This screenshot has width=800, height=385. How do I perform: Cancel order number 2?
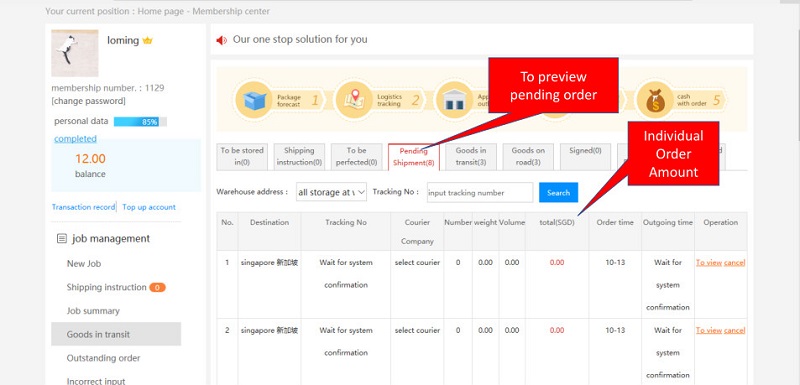(734, 330)
